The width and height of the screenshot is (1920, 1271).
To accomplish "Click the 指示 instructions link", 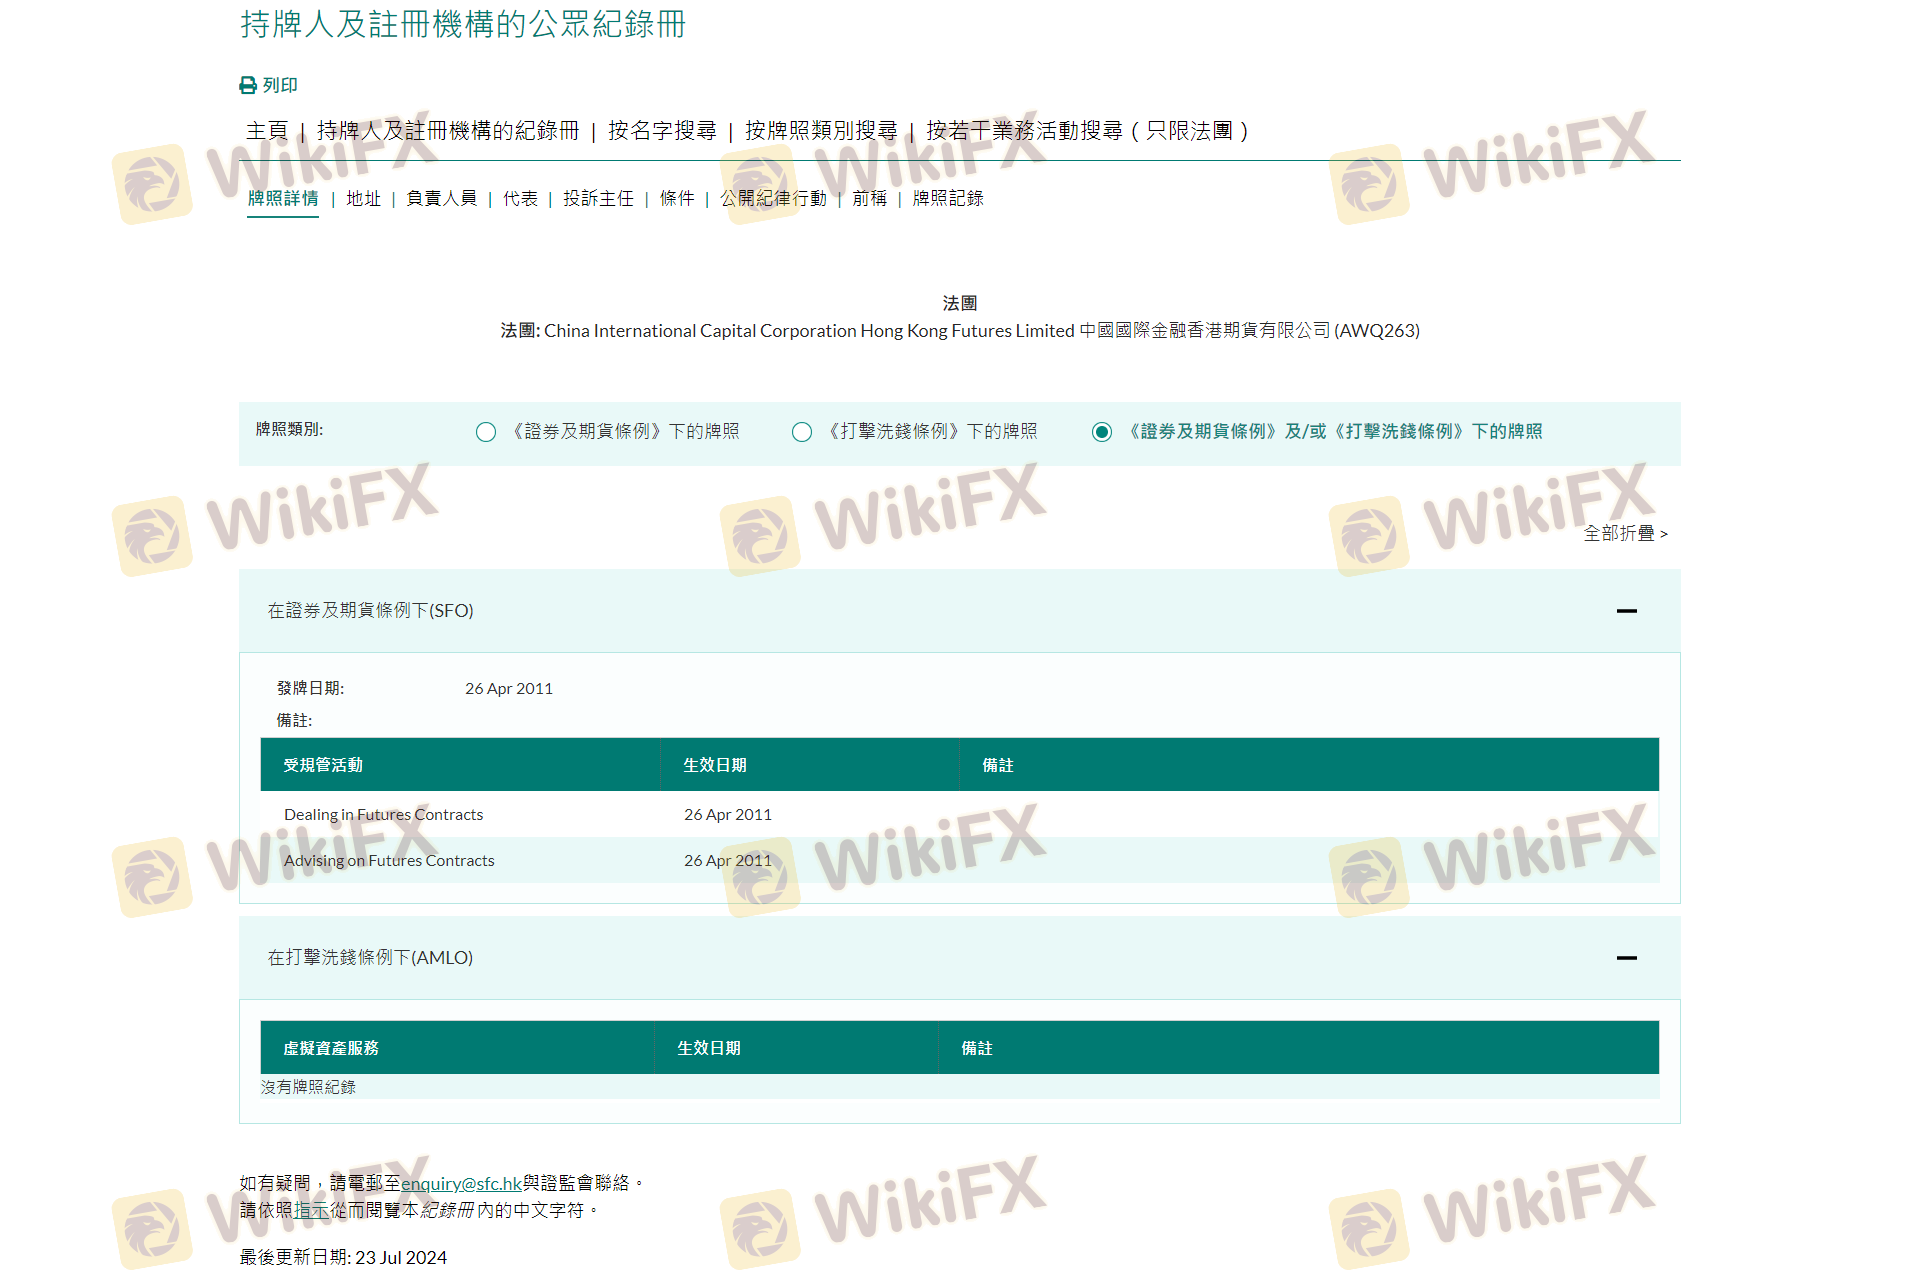I will click(311, 1211).
